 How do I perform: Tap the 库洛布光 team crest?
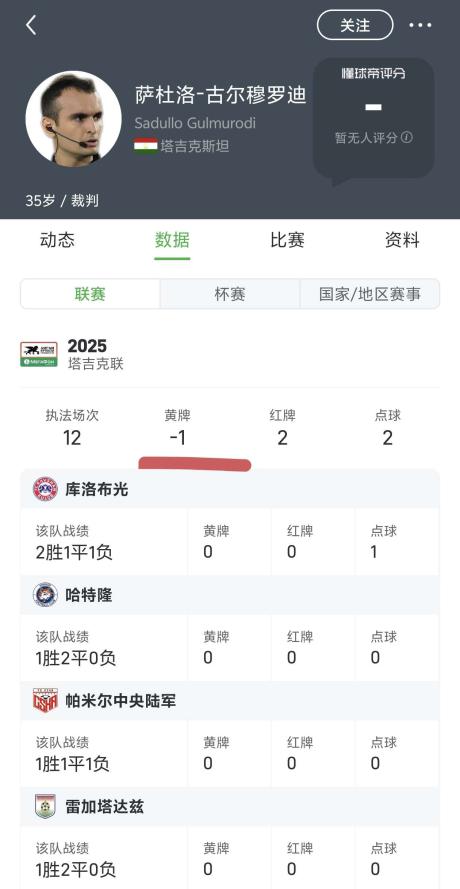click(x=45, y=489)
